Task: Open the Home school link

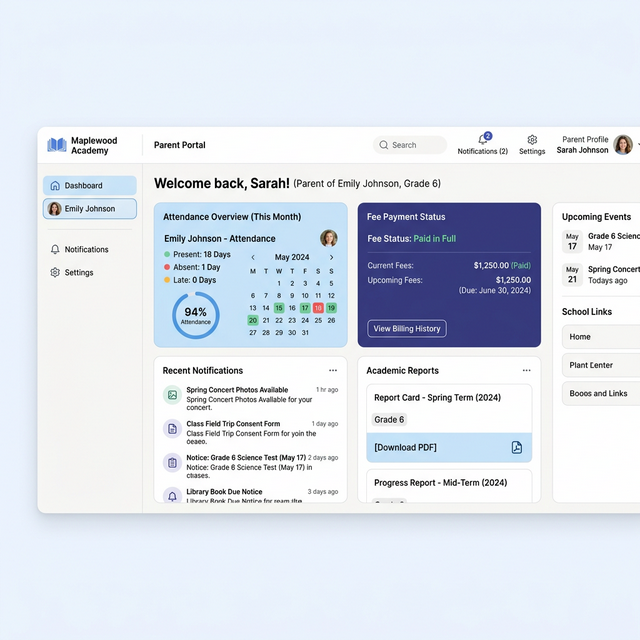Action: (601, 337)
